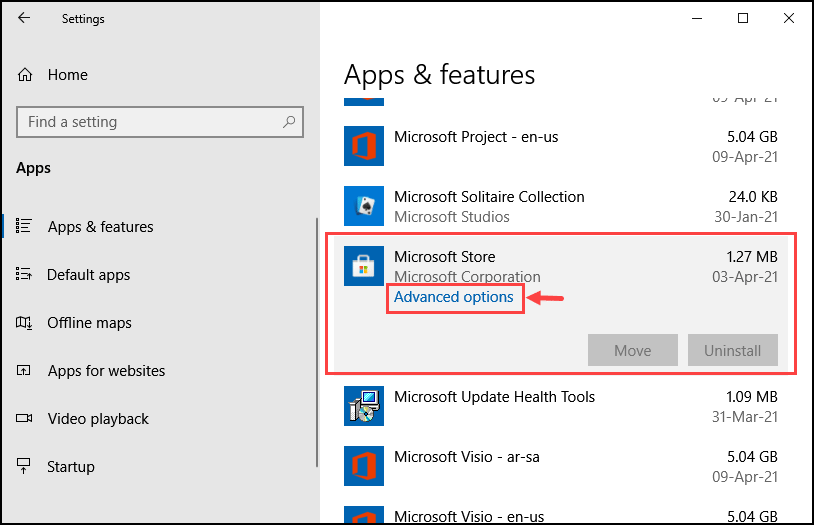This screenshot has height=525, width=814.
Task: Click the Startup icon
Action: coord(24,466)
